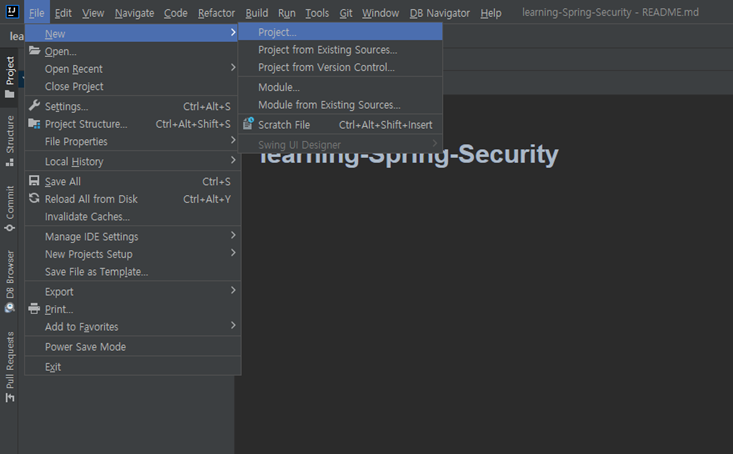Open the File menu in menu bar

[x=36, y=13]
